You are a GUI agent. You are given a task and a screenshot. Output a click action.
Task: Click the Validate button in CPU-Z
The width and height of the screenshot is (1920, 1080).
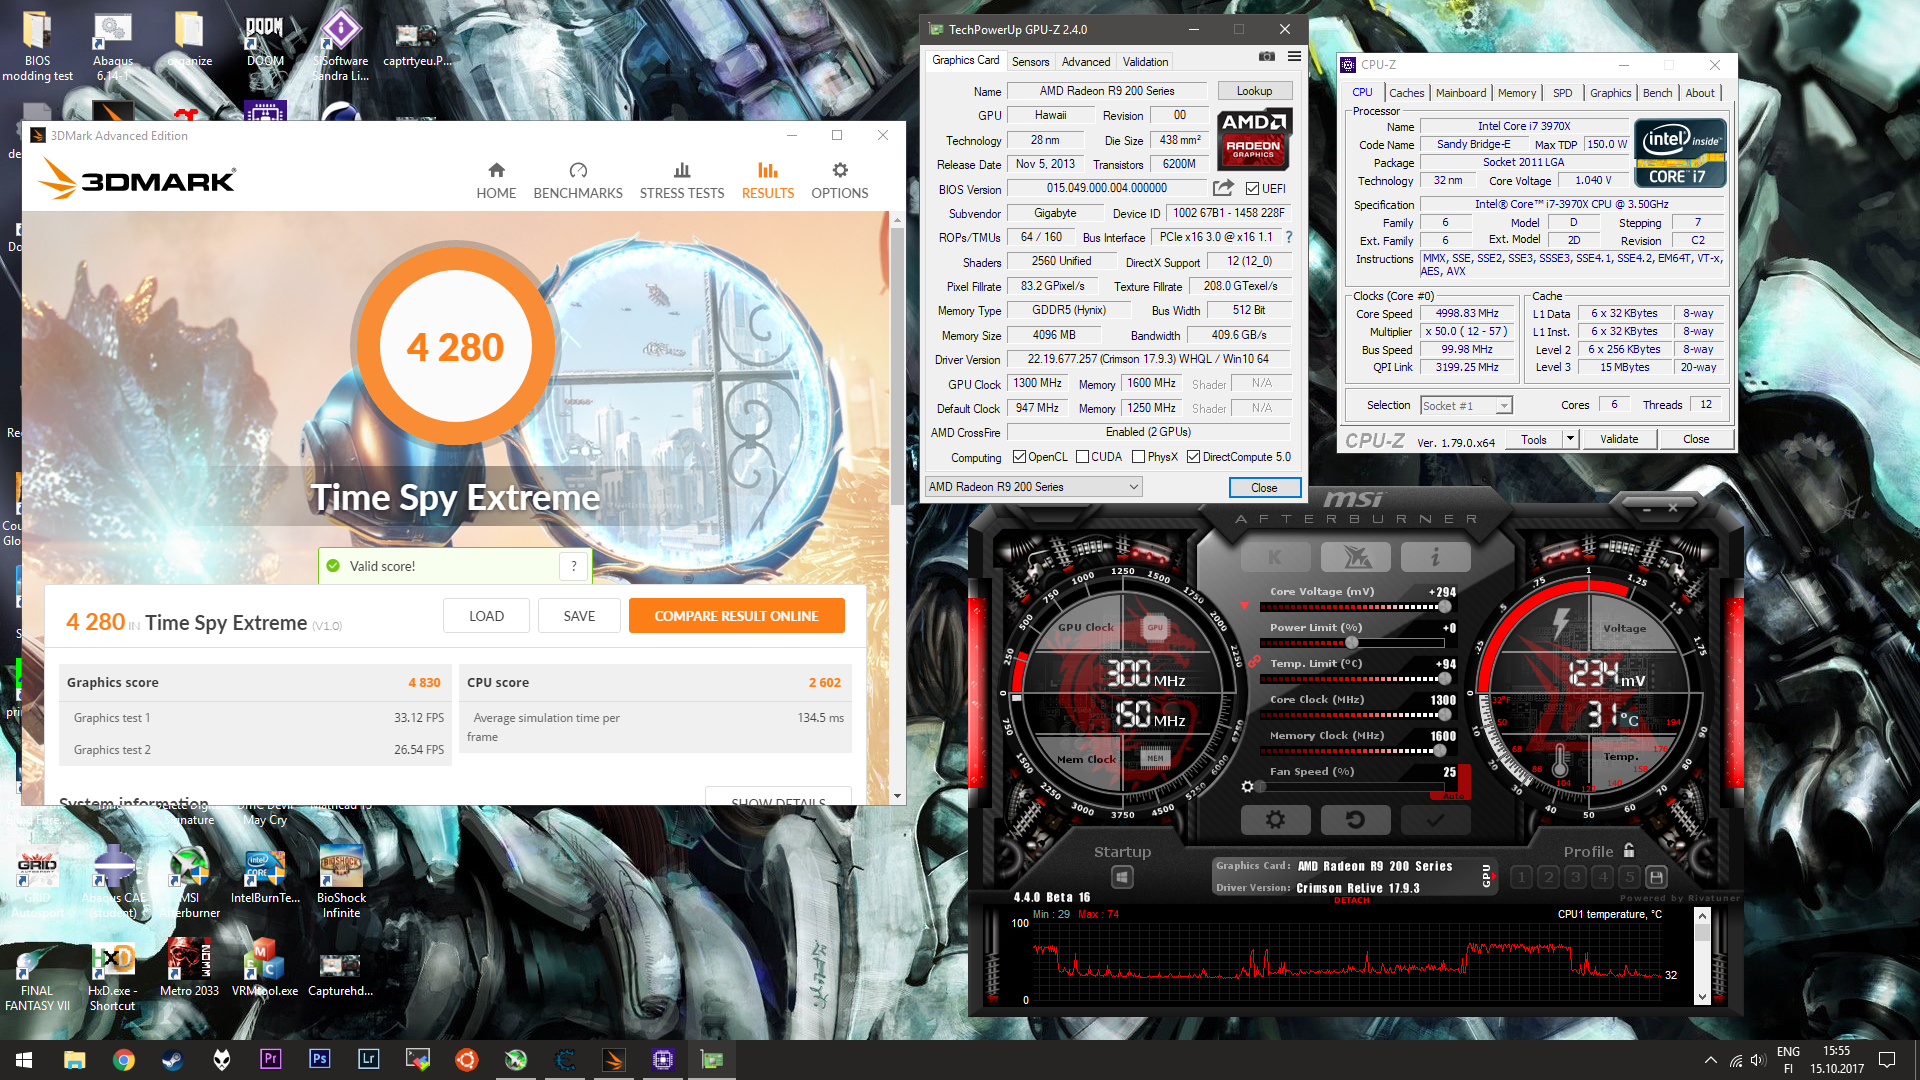pos(1619,439)
